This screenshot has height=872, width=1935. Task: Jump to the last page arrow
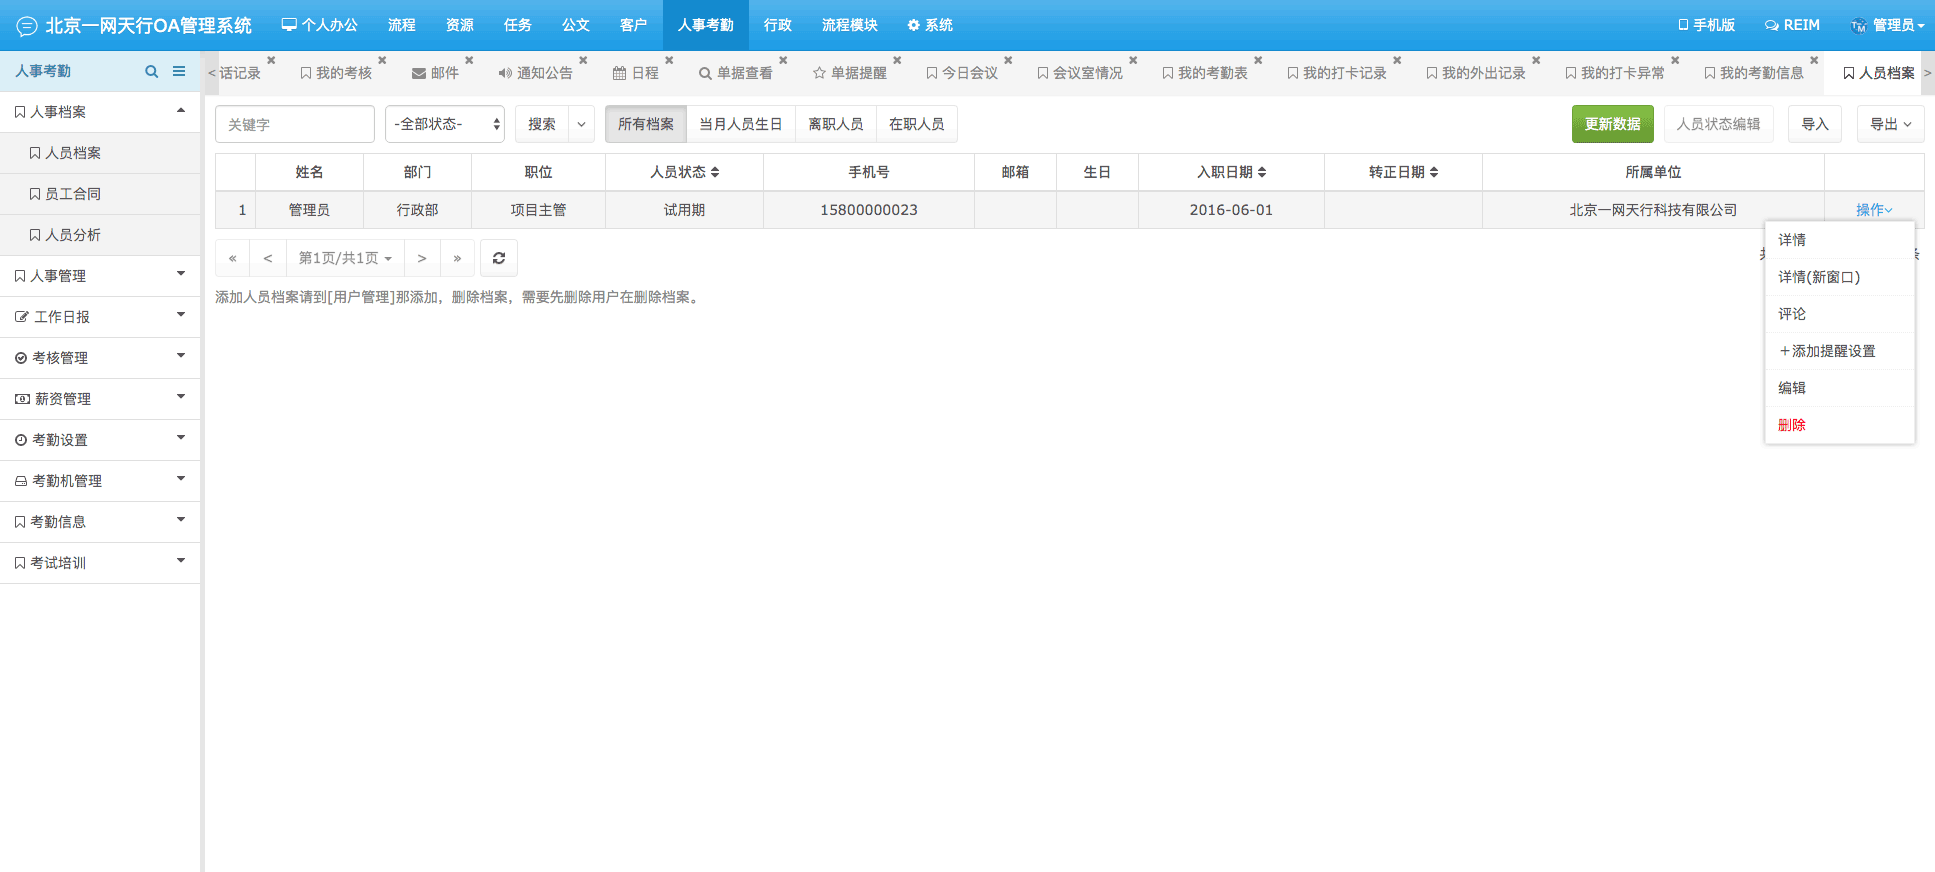click(x=457, y=258)
